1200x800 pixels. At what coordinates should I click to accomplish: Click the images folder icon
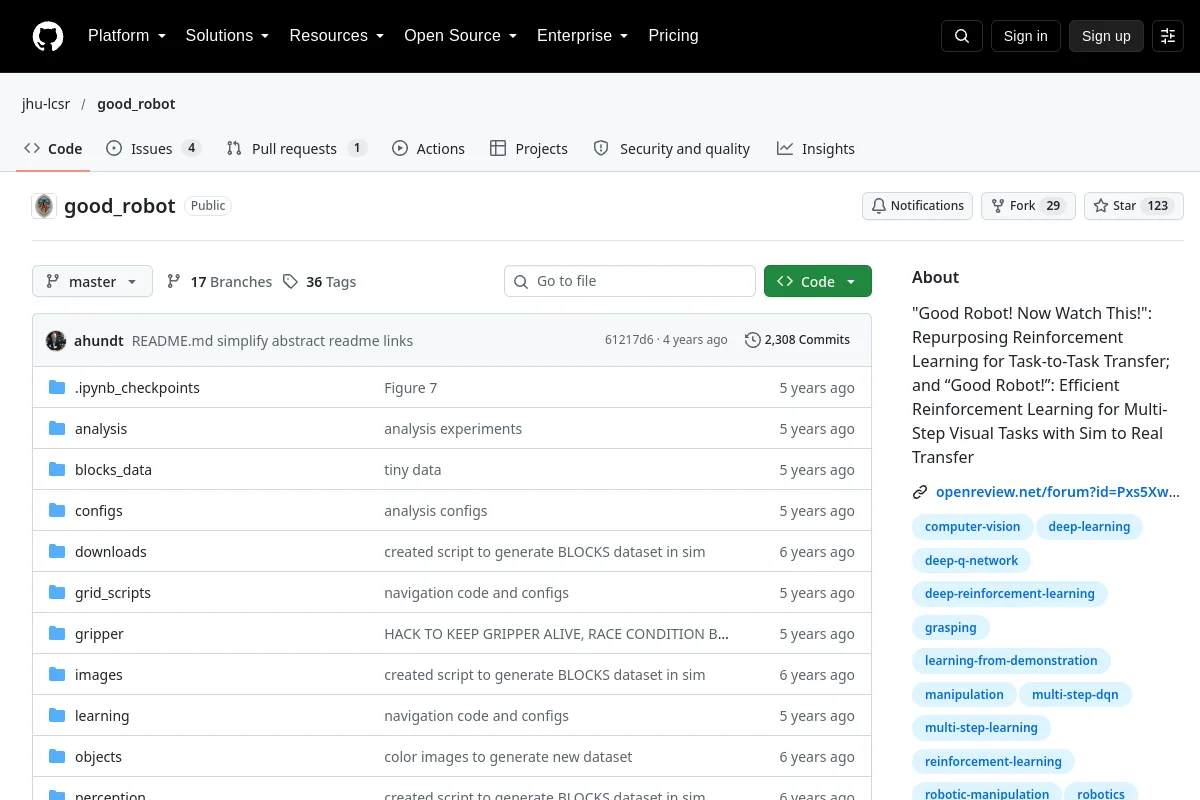coord(57,675)
